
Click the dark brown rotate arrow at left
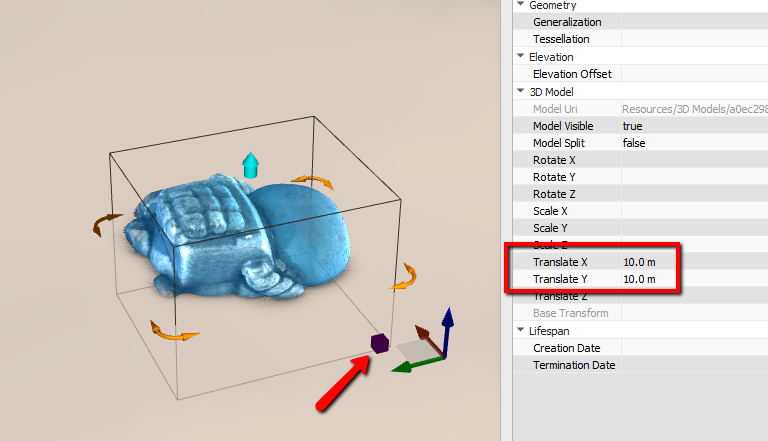106,224
